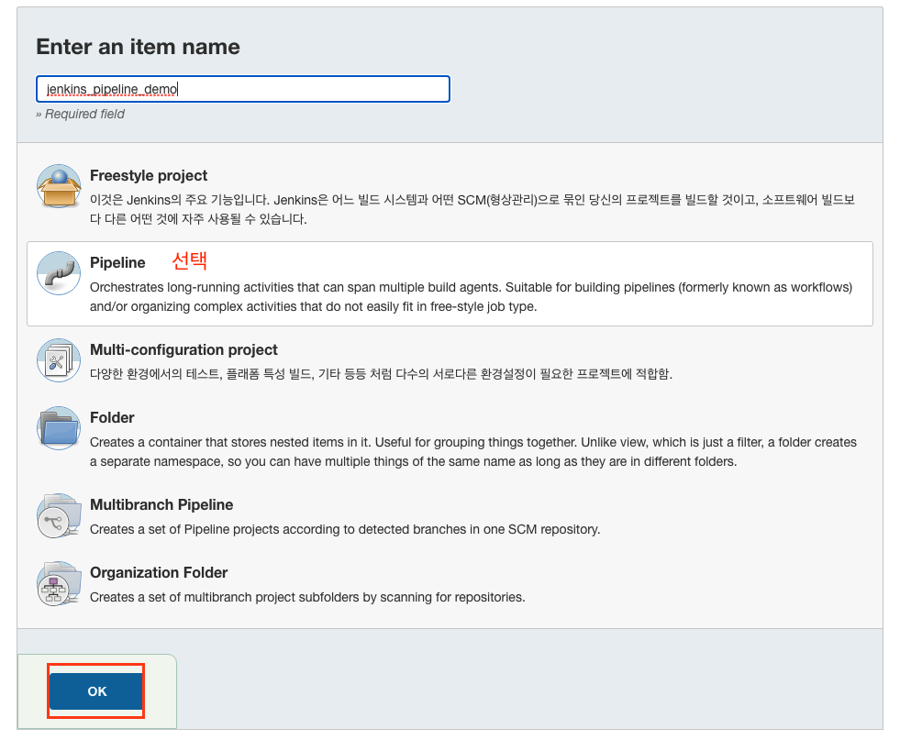Pick the Folder title label

(x=112, y=417)
